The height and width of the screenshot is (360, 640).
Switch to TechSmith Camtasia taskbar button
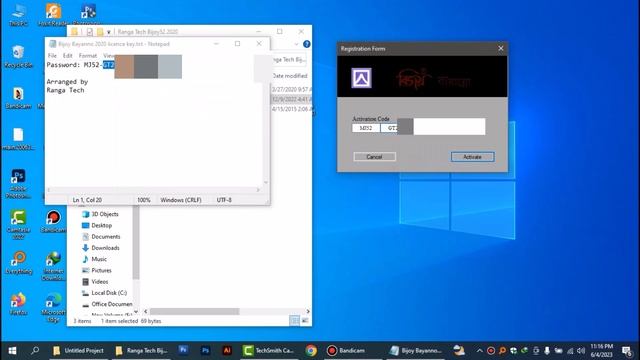tap(269, 351)
